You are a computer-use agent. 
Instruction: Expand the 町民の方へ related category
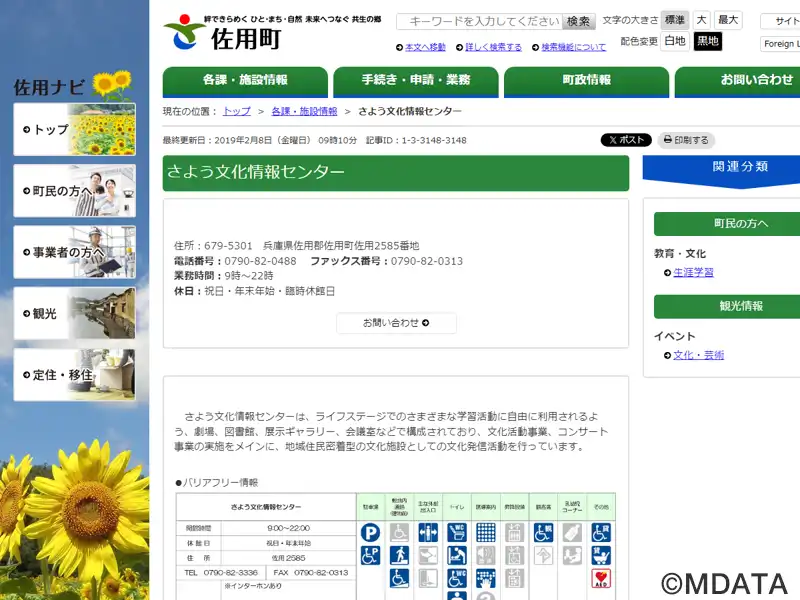[x=727, y=223]
